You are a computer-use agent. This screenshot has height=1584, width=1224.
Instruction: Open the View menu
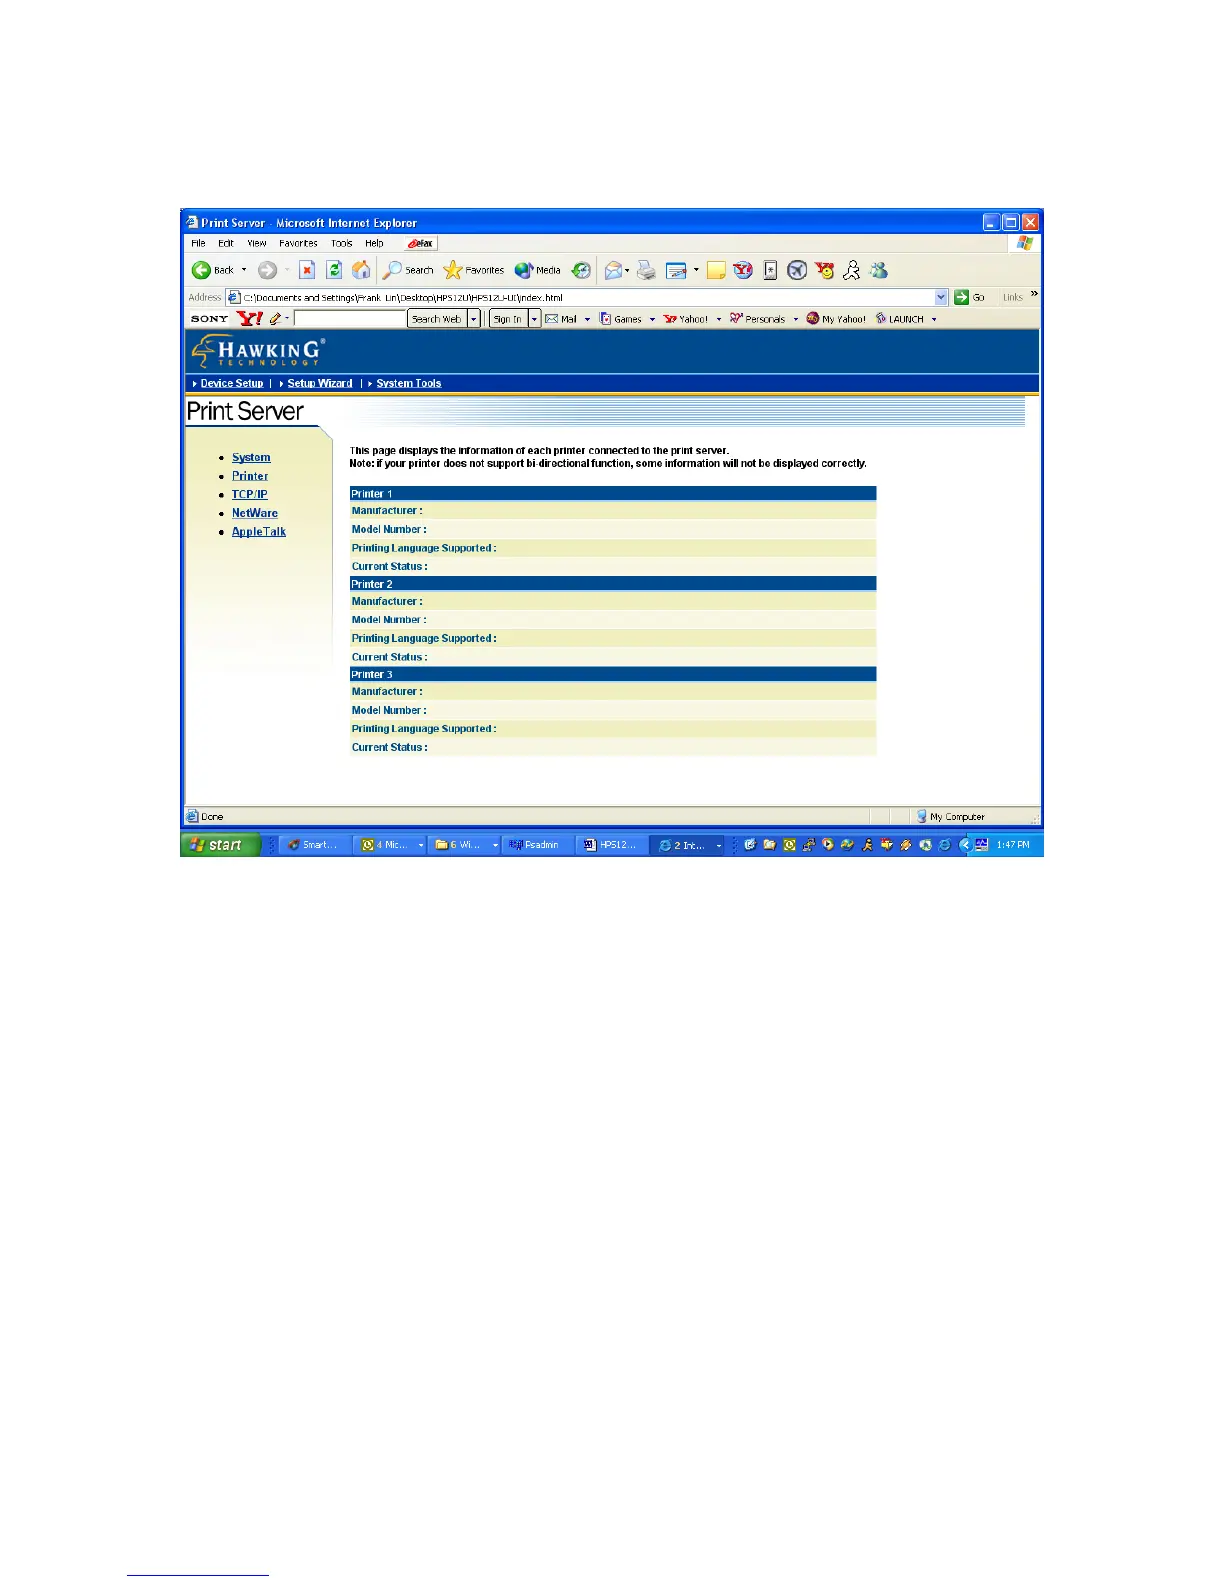(x=257, y=243)
